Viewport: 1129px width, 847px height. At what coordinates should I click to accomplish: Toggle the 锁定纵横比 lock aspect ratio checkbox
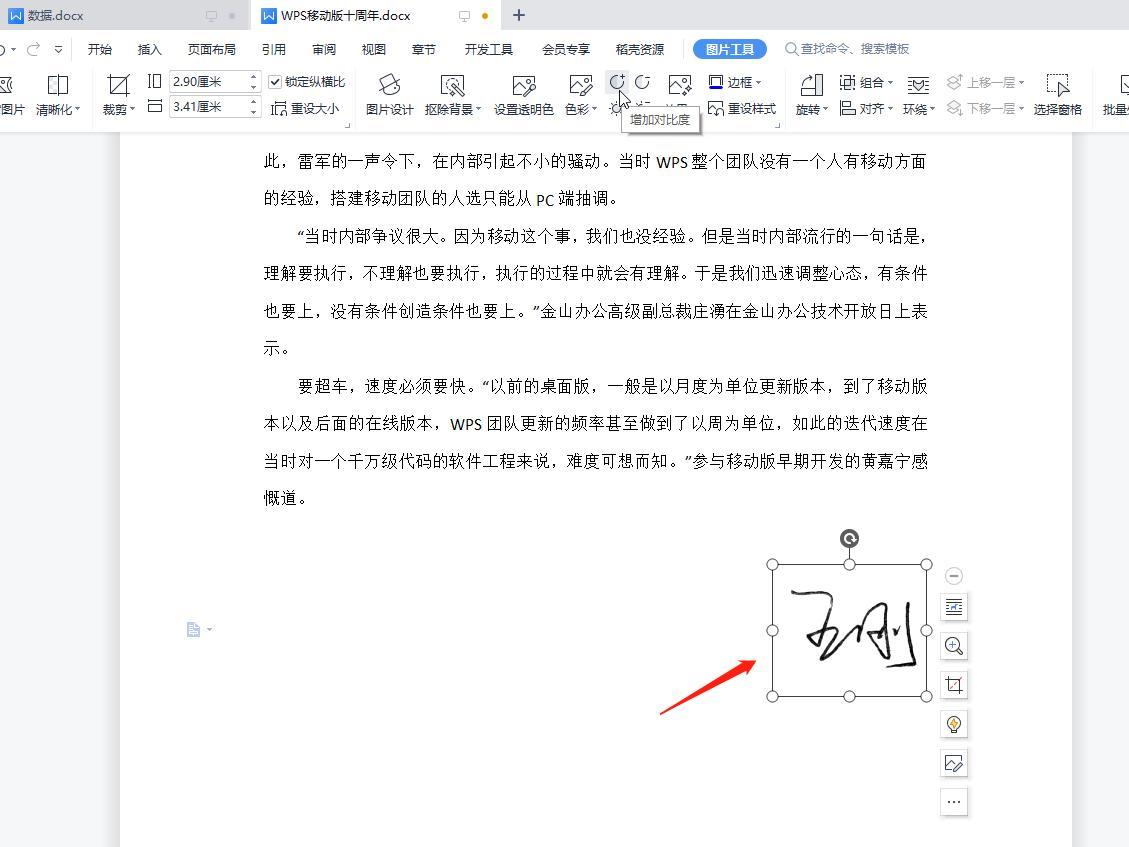(x=276, y=82)
